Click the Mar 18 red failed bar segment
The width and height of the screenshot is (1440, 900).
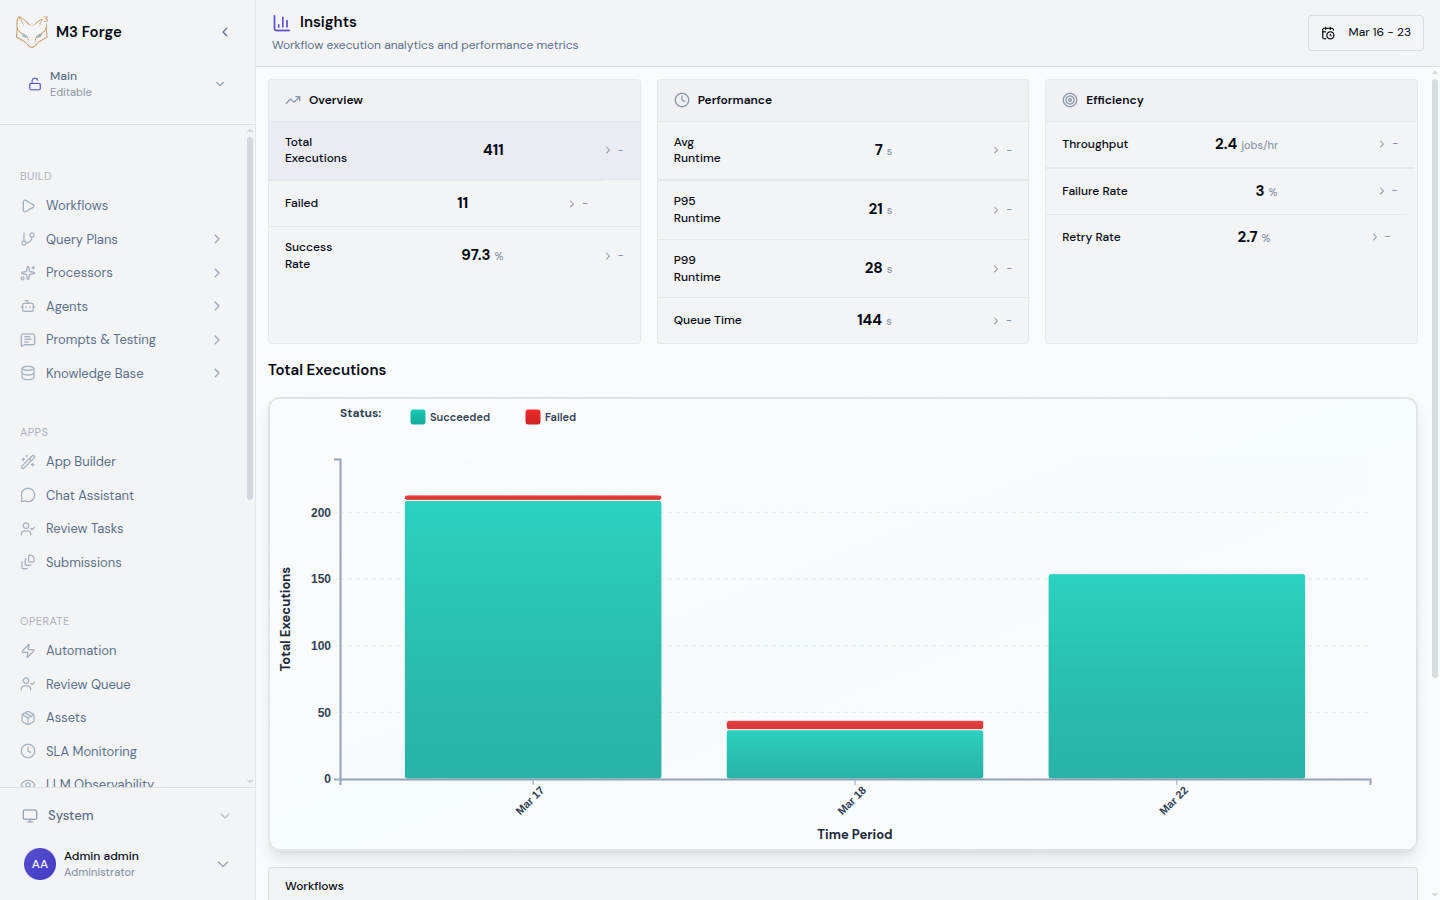[854, 725]
